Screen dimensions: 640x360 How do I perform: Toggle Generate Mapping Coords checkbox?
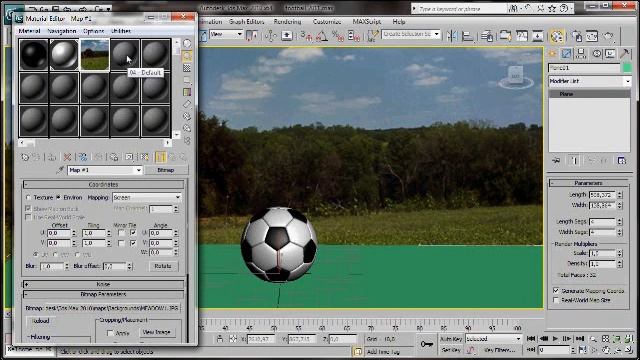(x=556, y=291)
